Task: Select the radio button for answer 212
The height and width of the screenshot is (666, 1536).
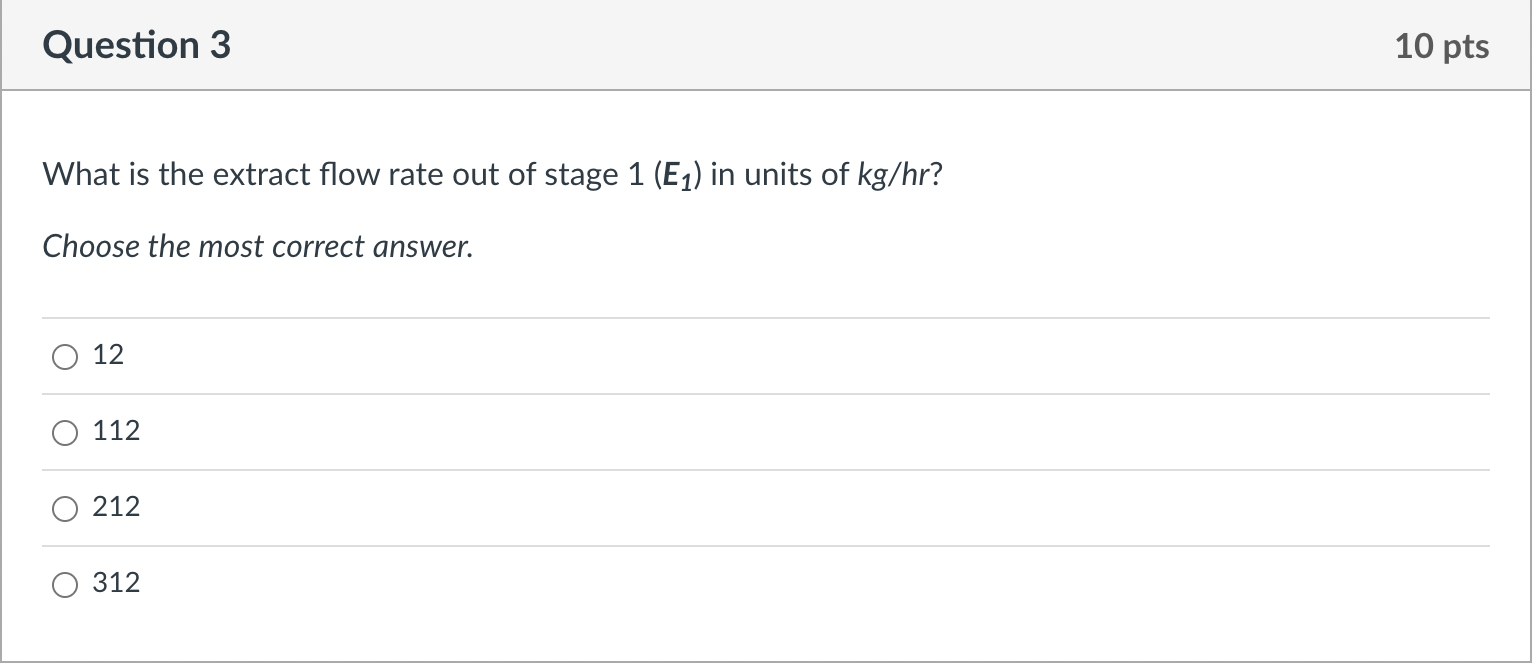Action: pyautogui.click(x=64, y=508)
